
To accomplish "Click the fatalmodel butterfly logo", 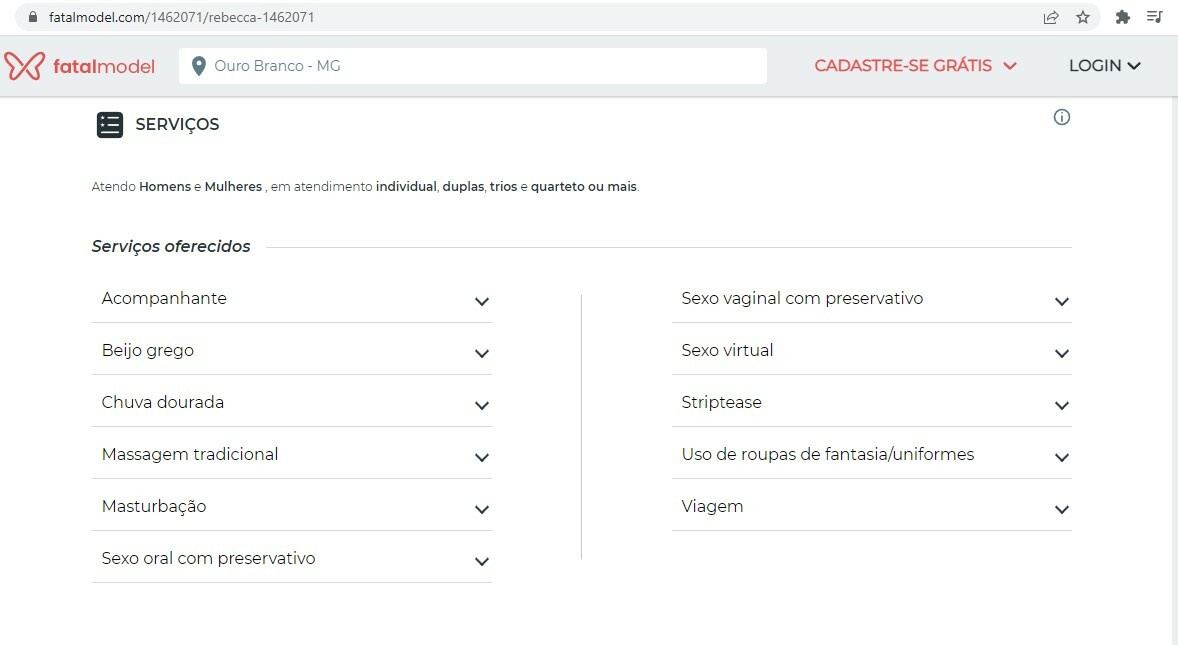I will (25, 66).
